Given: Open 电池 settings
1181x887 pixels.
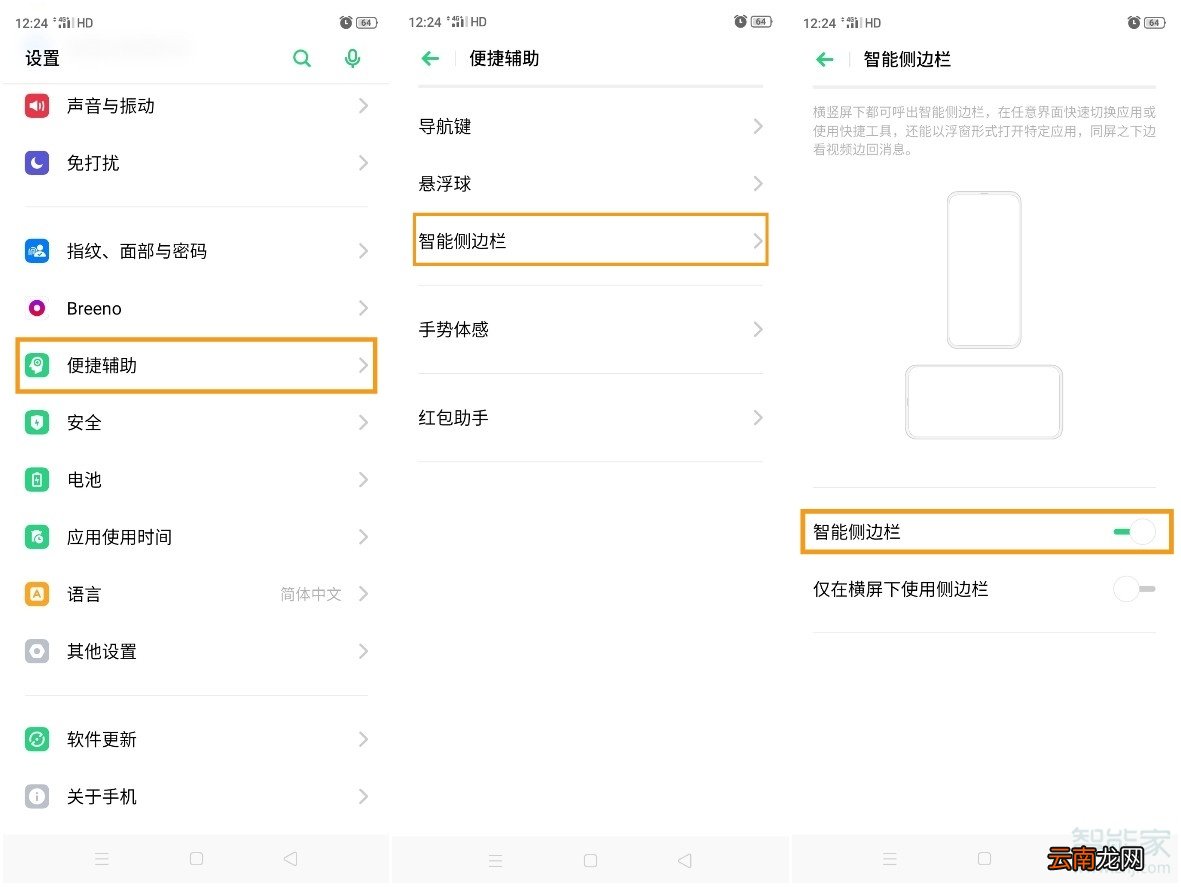Looking at the screenshot, I should tap(196, 480).
